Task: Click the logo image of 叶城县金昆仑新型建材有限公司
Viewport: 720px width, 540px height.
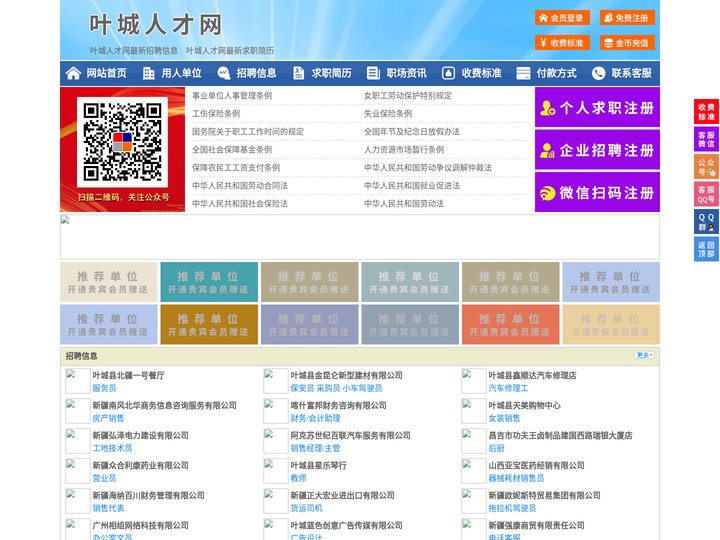Action: [276, 381]
